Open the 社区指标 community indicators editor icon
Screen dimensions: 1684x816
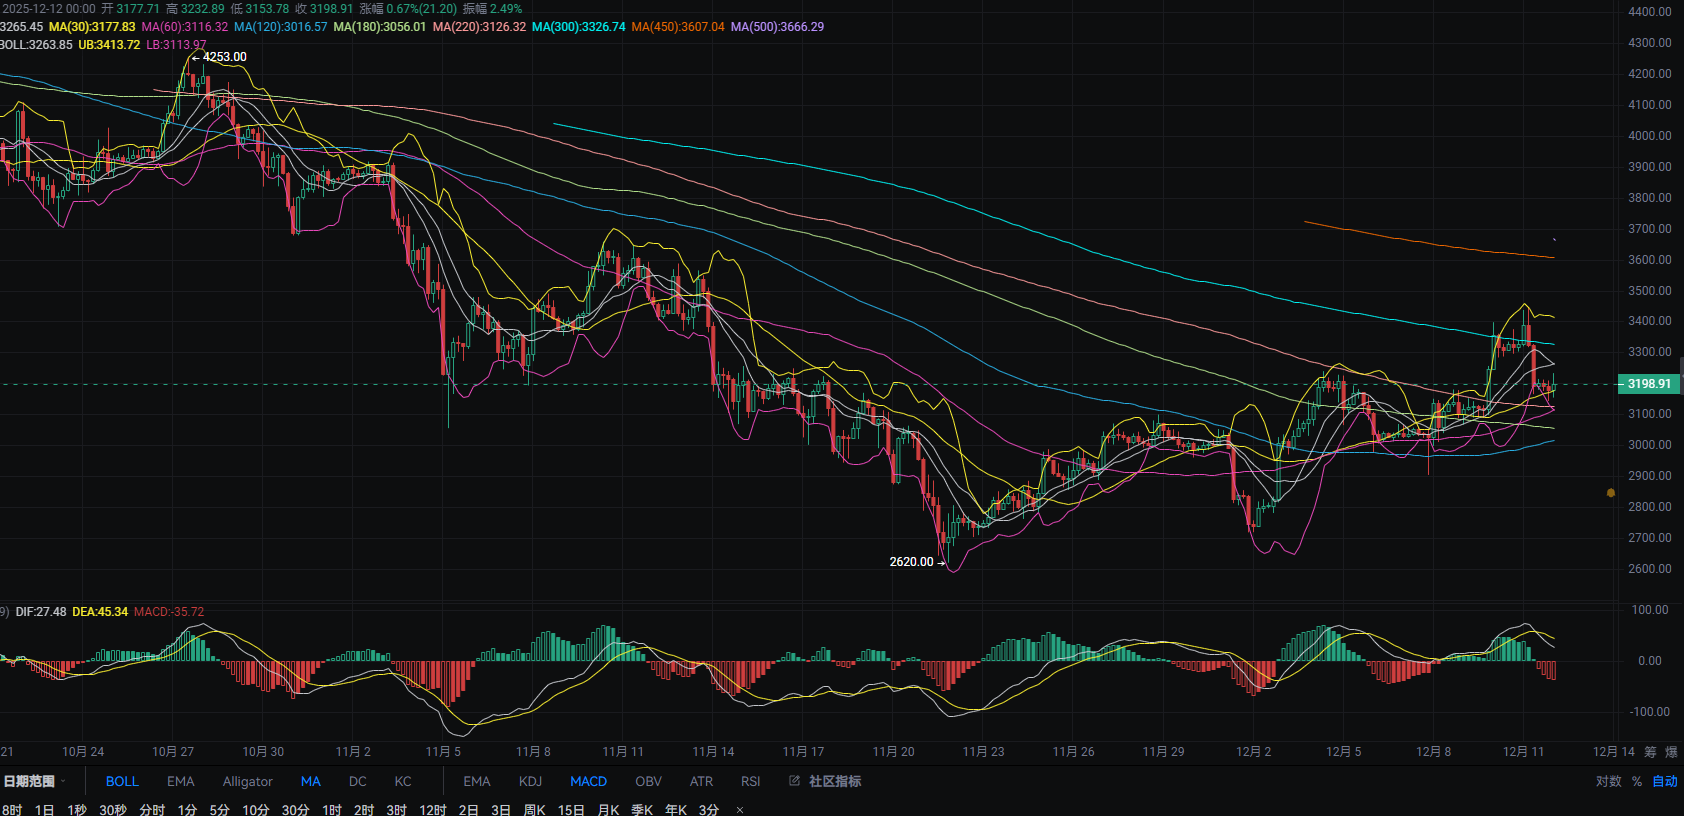point(795,781)
